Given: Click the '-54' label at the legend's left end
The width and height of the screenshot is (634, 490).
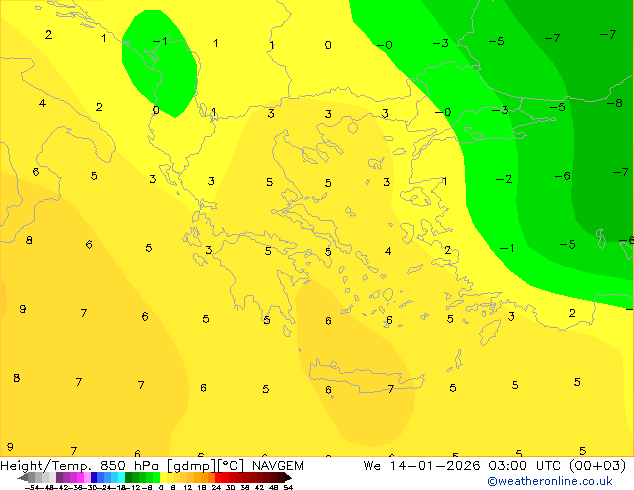Looking at the screenshot, I should 32,487.
